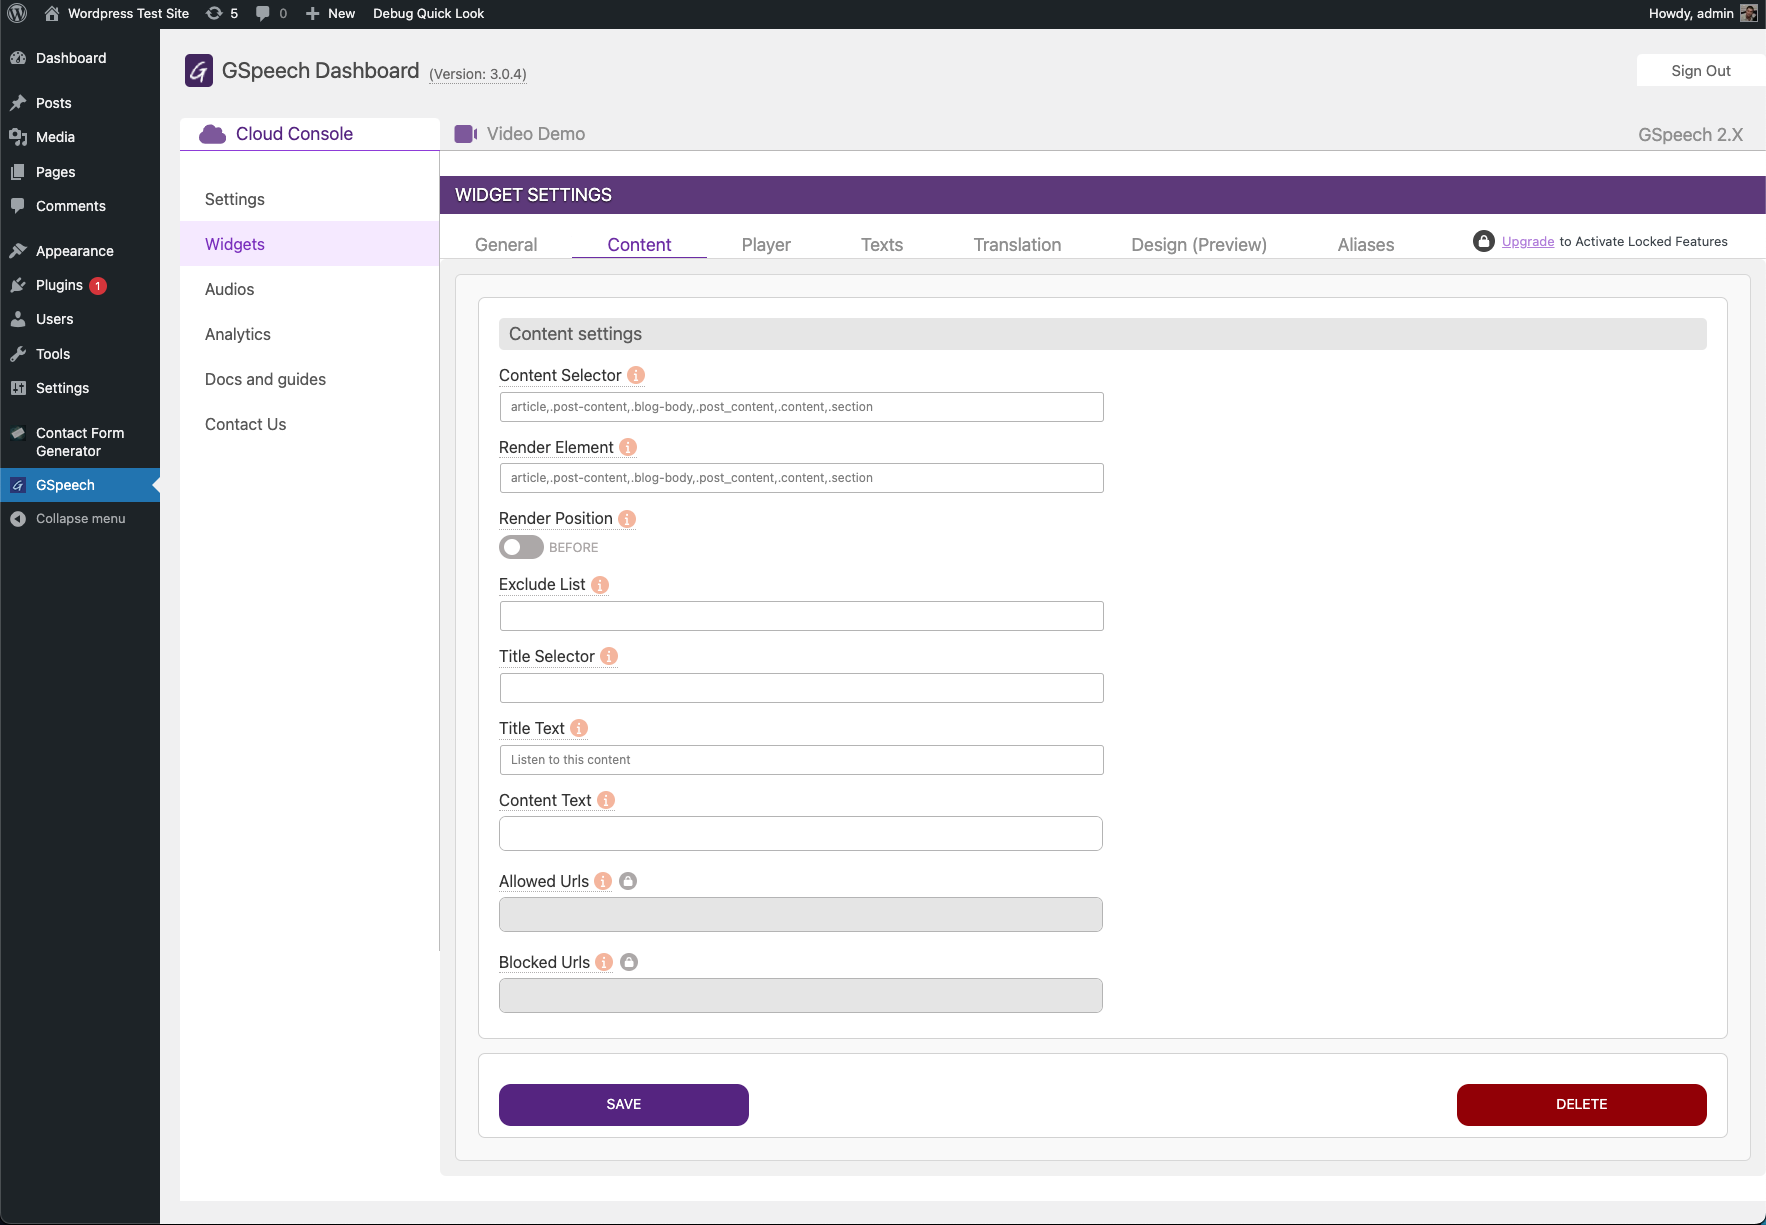
Task: Show info for Title Text
Action: point(579,728)
